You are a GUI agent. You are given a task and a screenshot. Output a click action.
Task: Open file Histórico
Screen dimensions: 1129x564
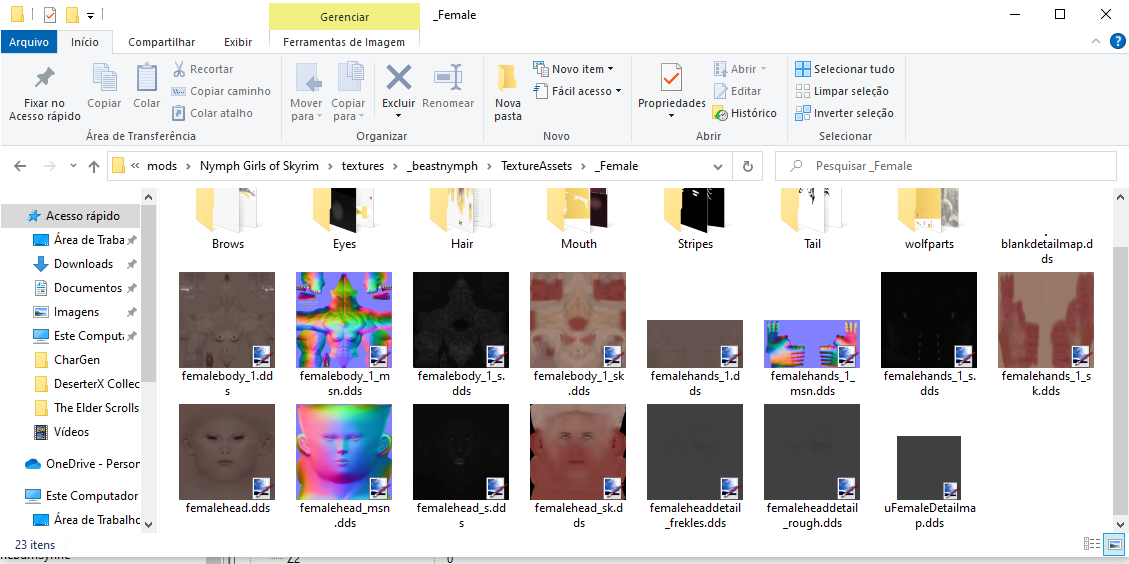[745, 113]
